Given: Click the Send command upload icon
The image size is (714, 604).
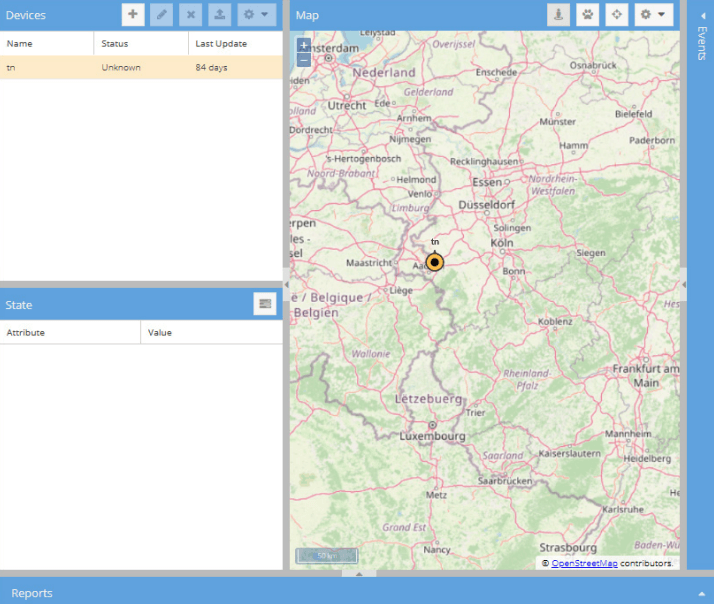Looking at the screenshot, I should 219,15.
